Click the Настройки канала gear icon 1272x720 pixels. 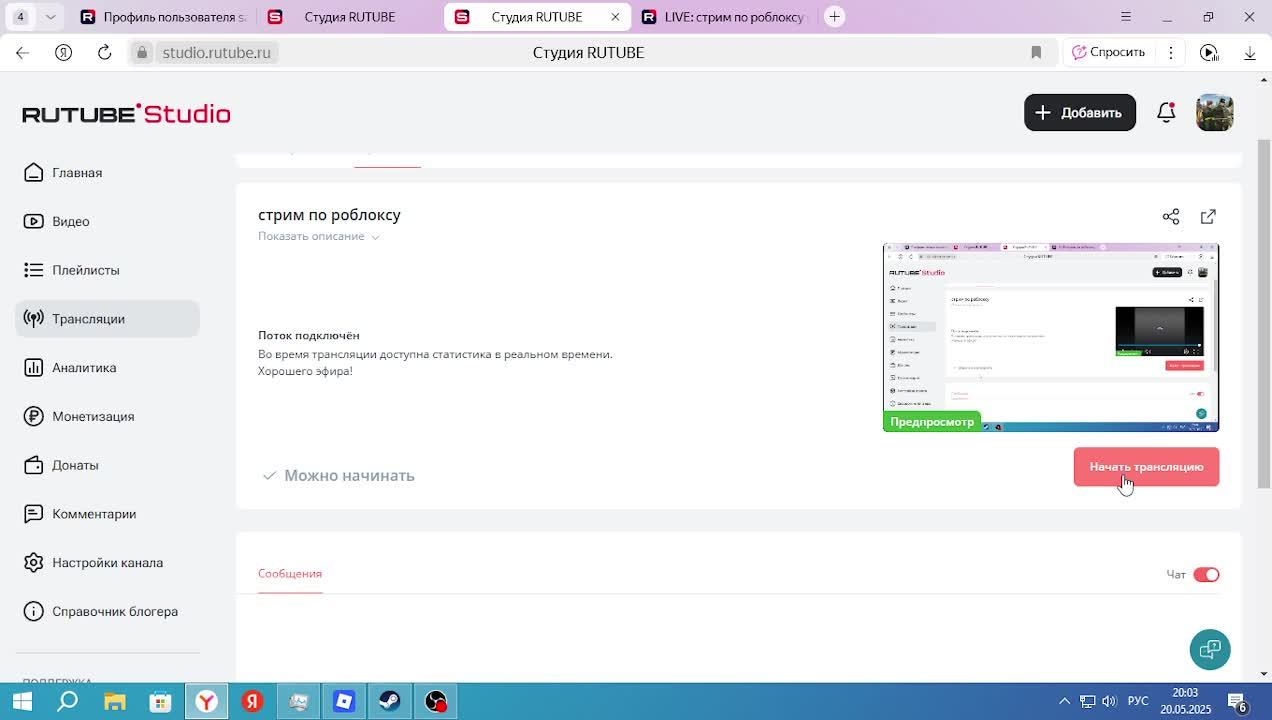[x=34, y=563]
